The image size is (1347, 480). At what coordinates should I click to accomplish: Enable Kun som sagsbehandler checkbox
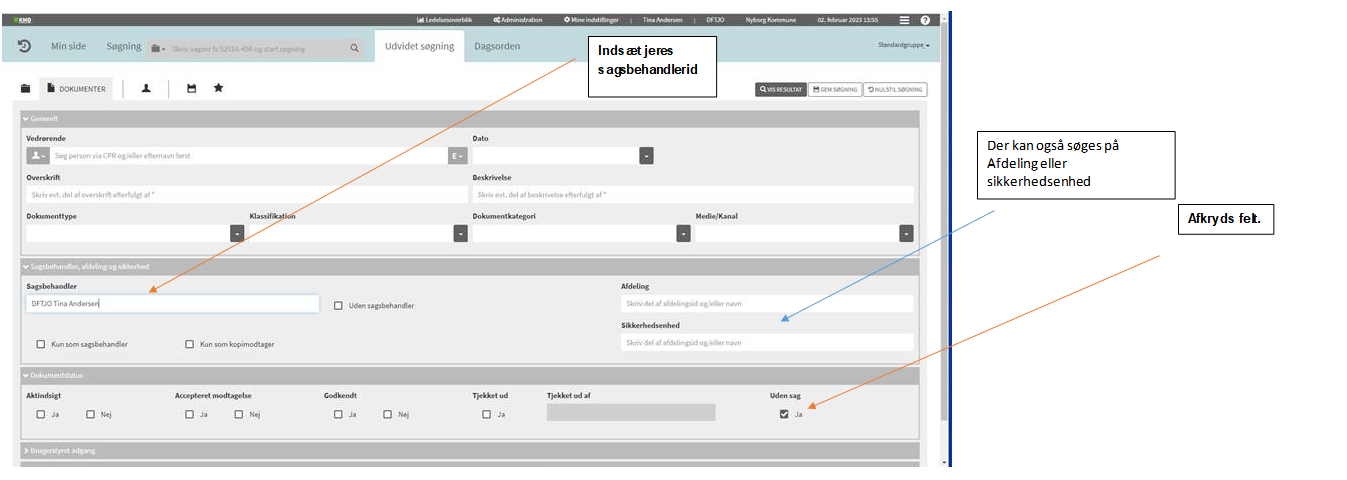41,344
